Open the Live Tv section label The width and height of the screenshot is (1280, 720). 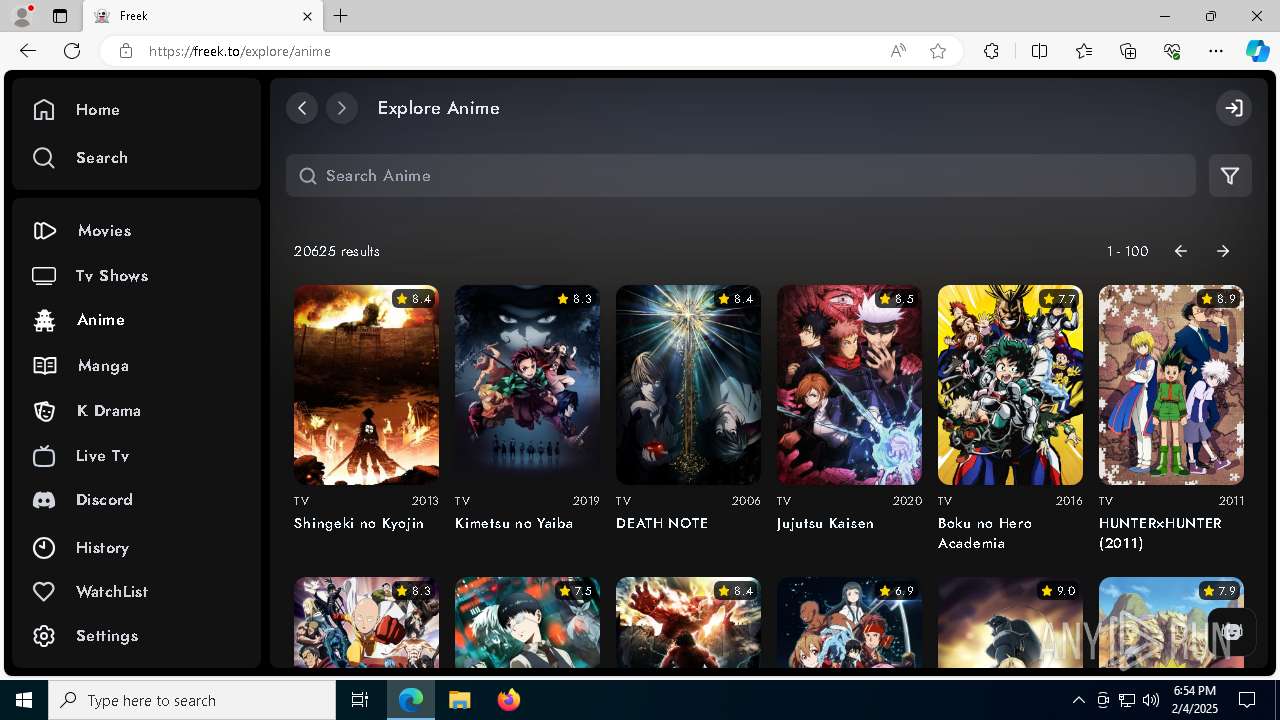click(x=103, y=456)
